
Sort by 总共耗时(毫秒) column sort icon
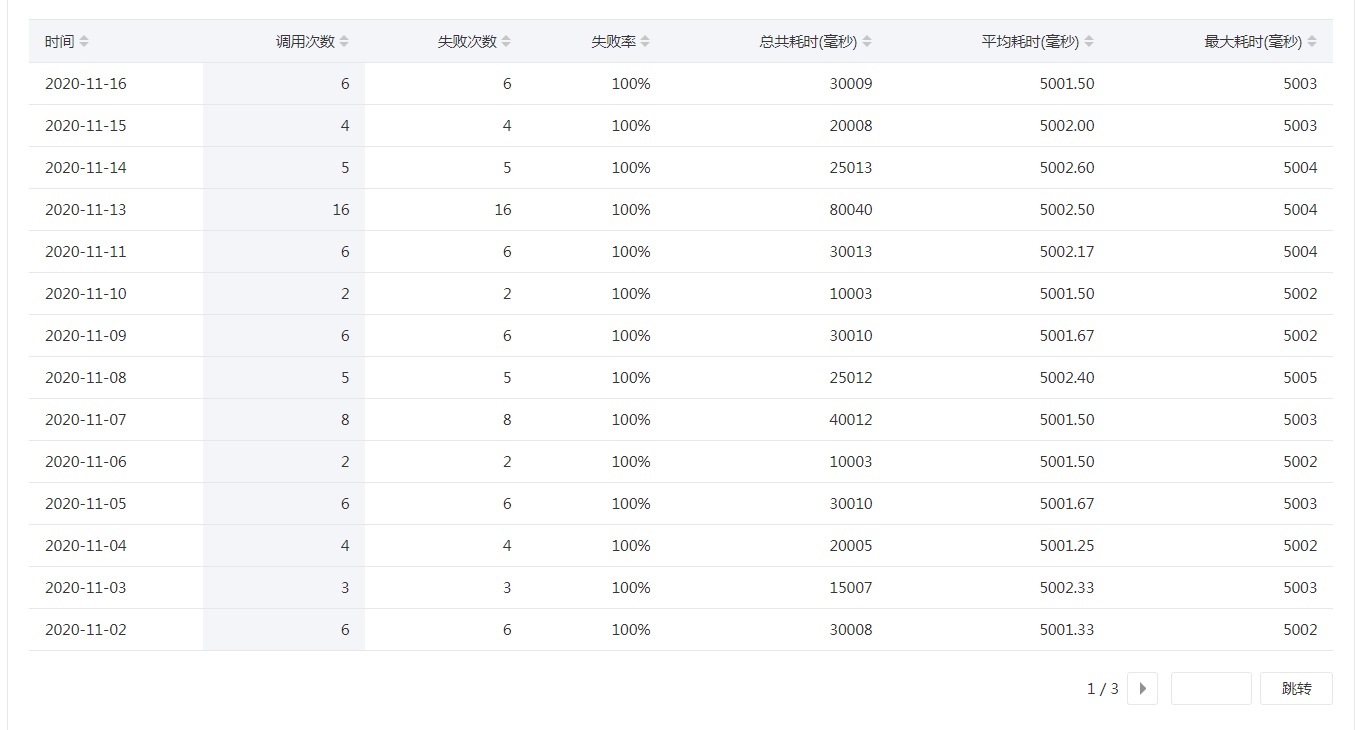[x=867, y=41]
